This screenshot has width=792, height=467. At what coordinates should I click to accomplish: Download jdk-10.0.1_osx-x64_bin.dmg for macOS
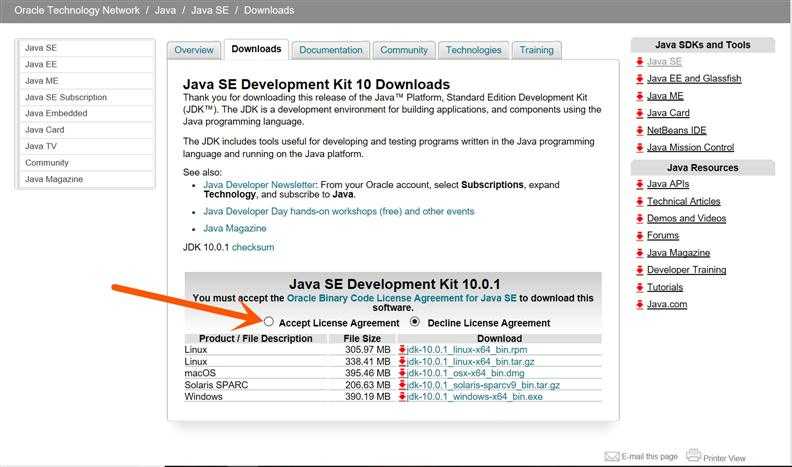[x=465, y=373]
